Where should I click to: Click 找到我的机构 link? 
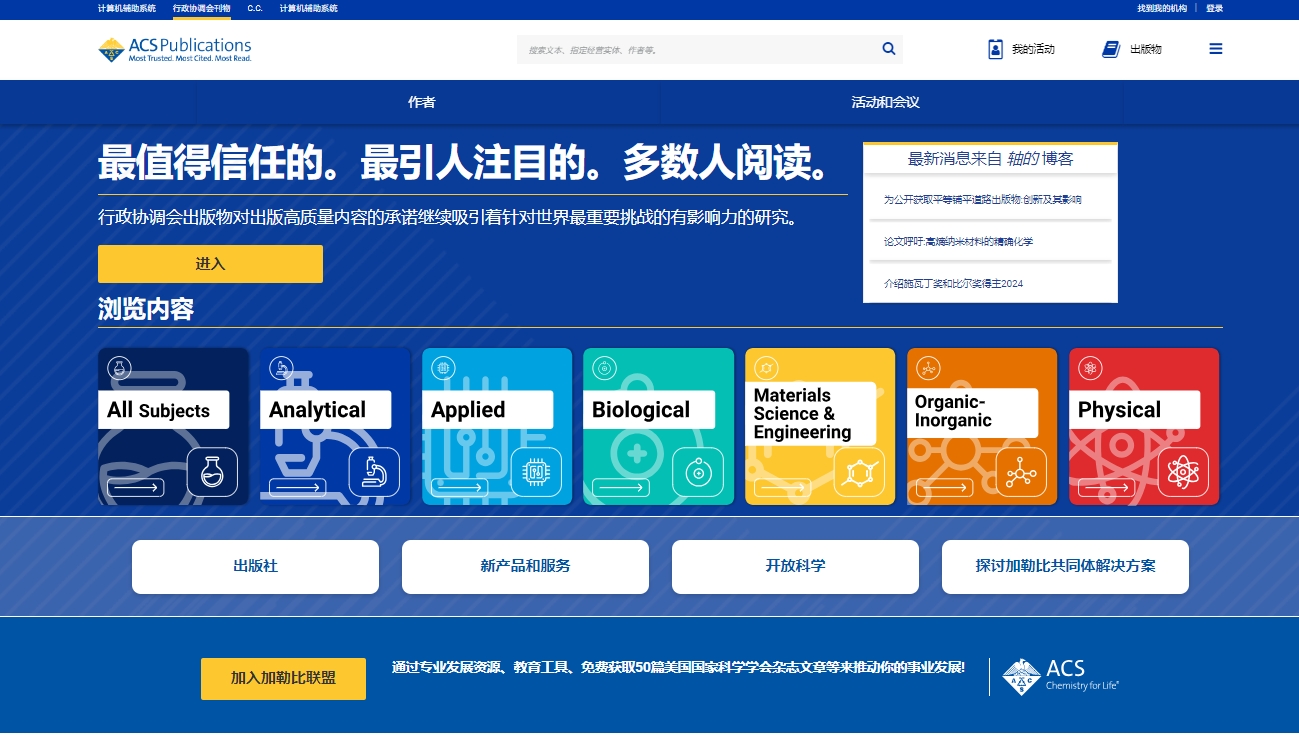[1162, 8]
